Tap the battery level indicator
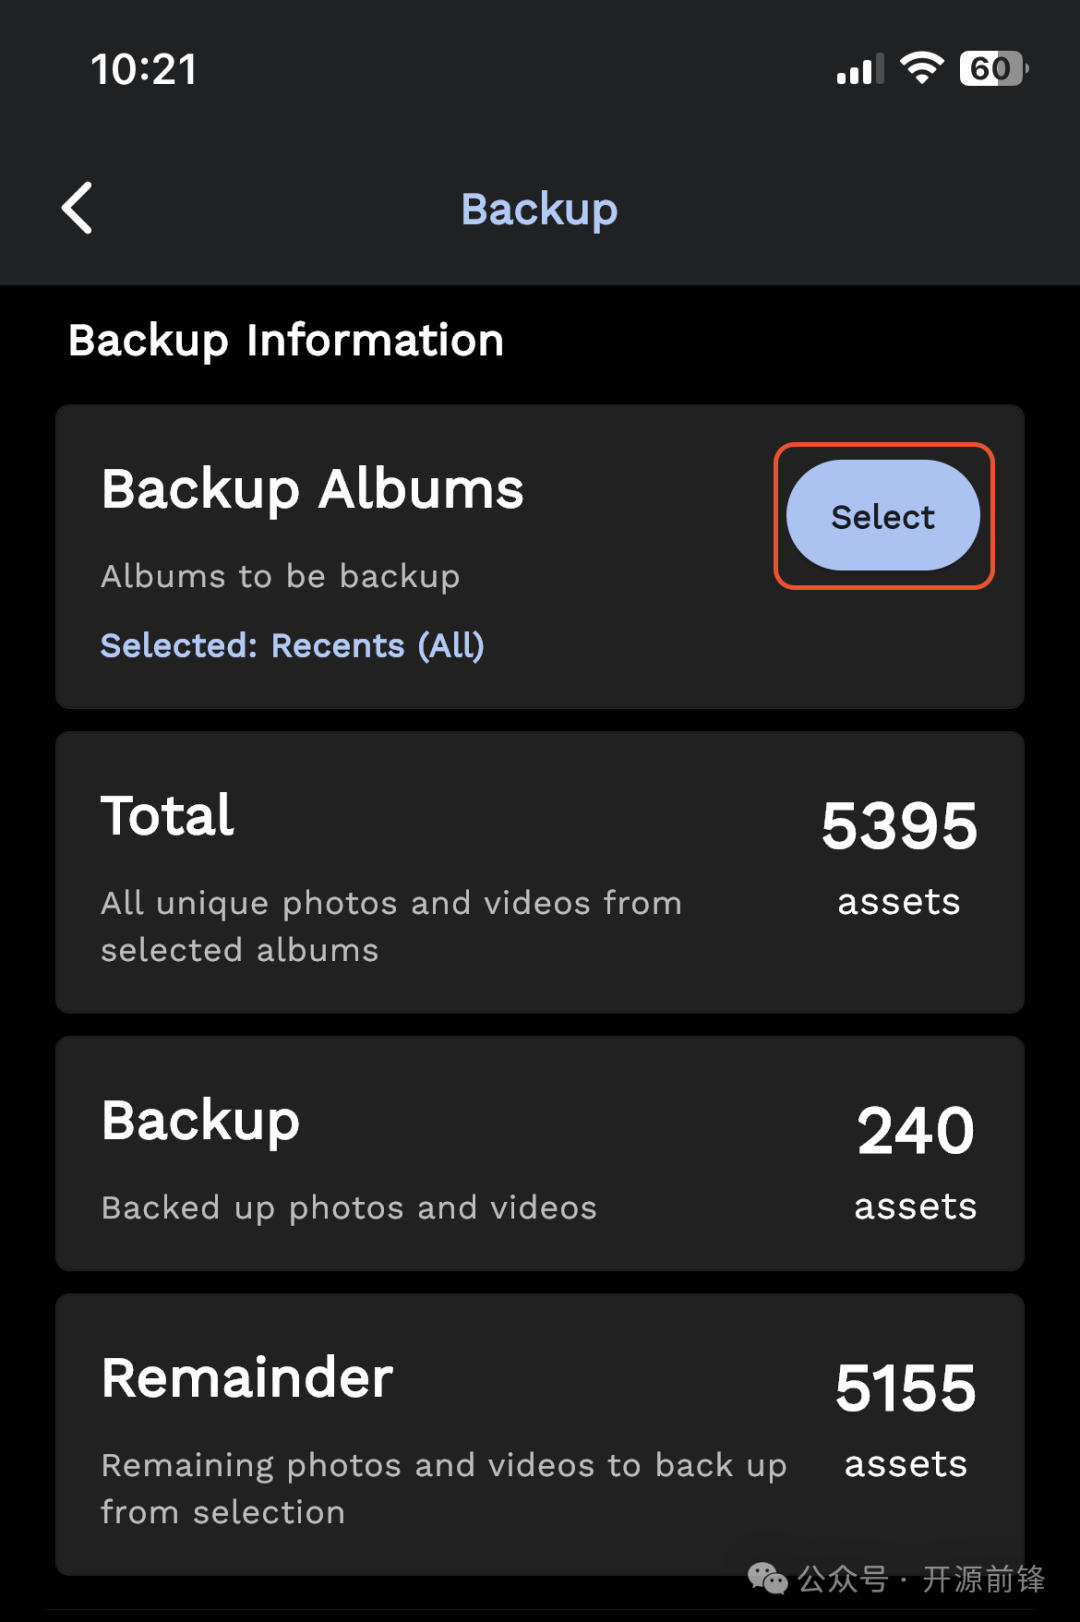Image resolution: width=1080 pixels, height=1622 pixels. [x=993, y=68]
